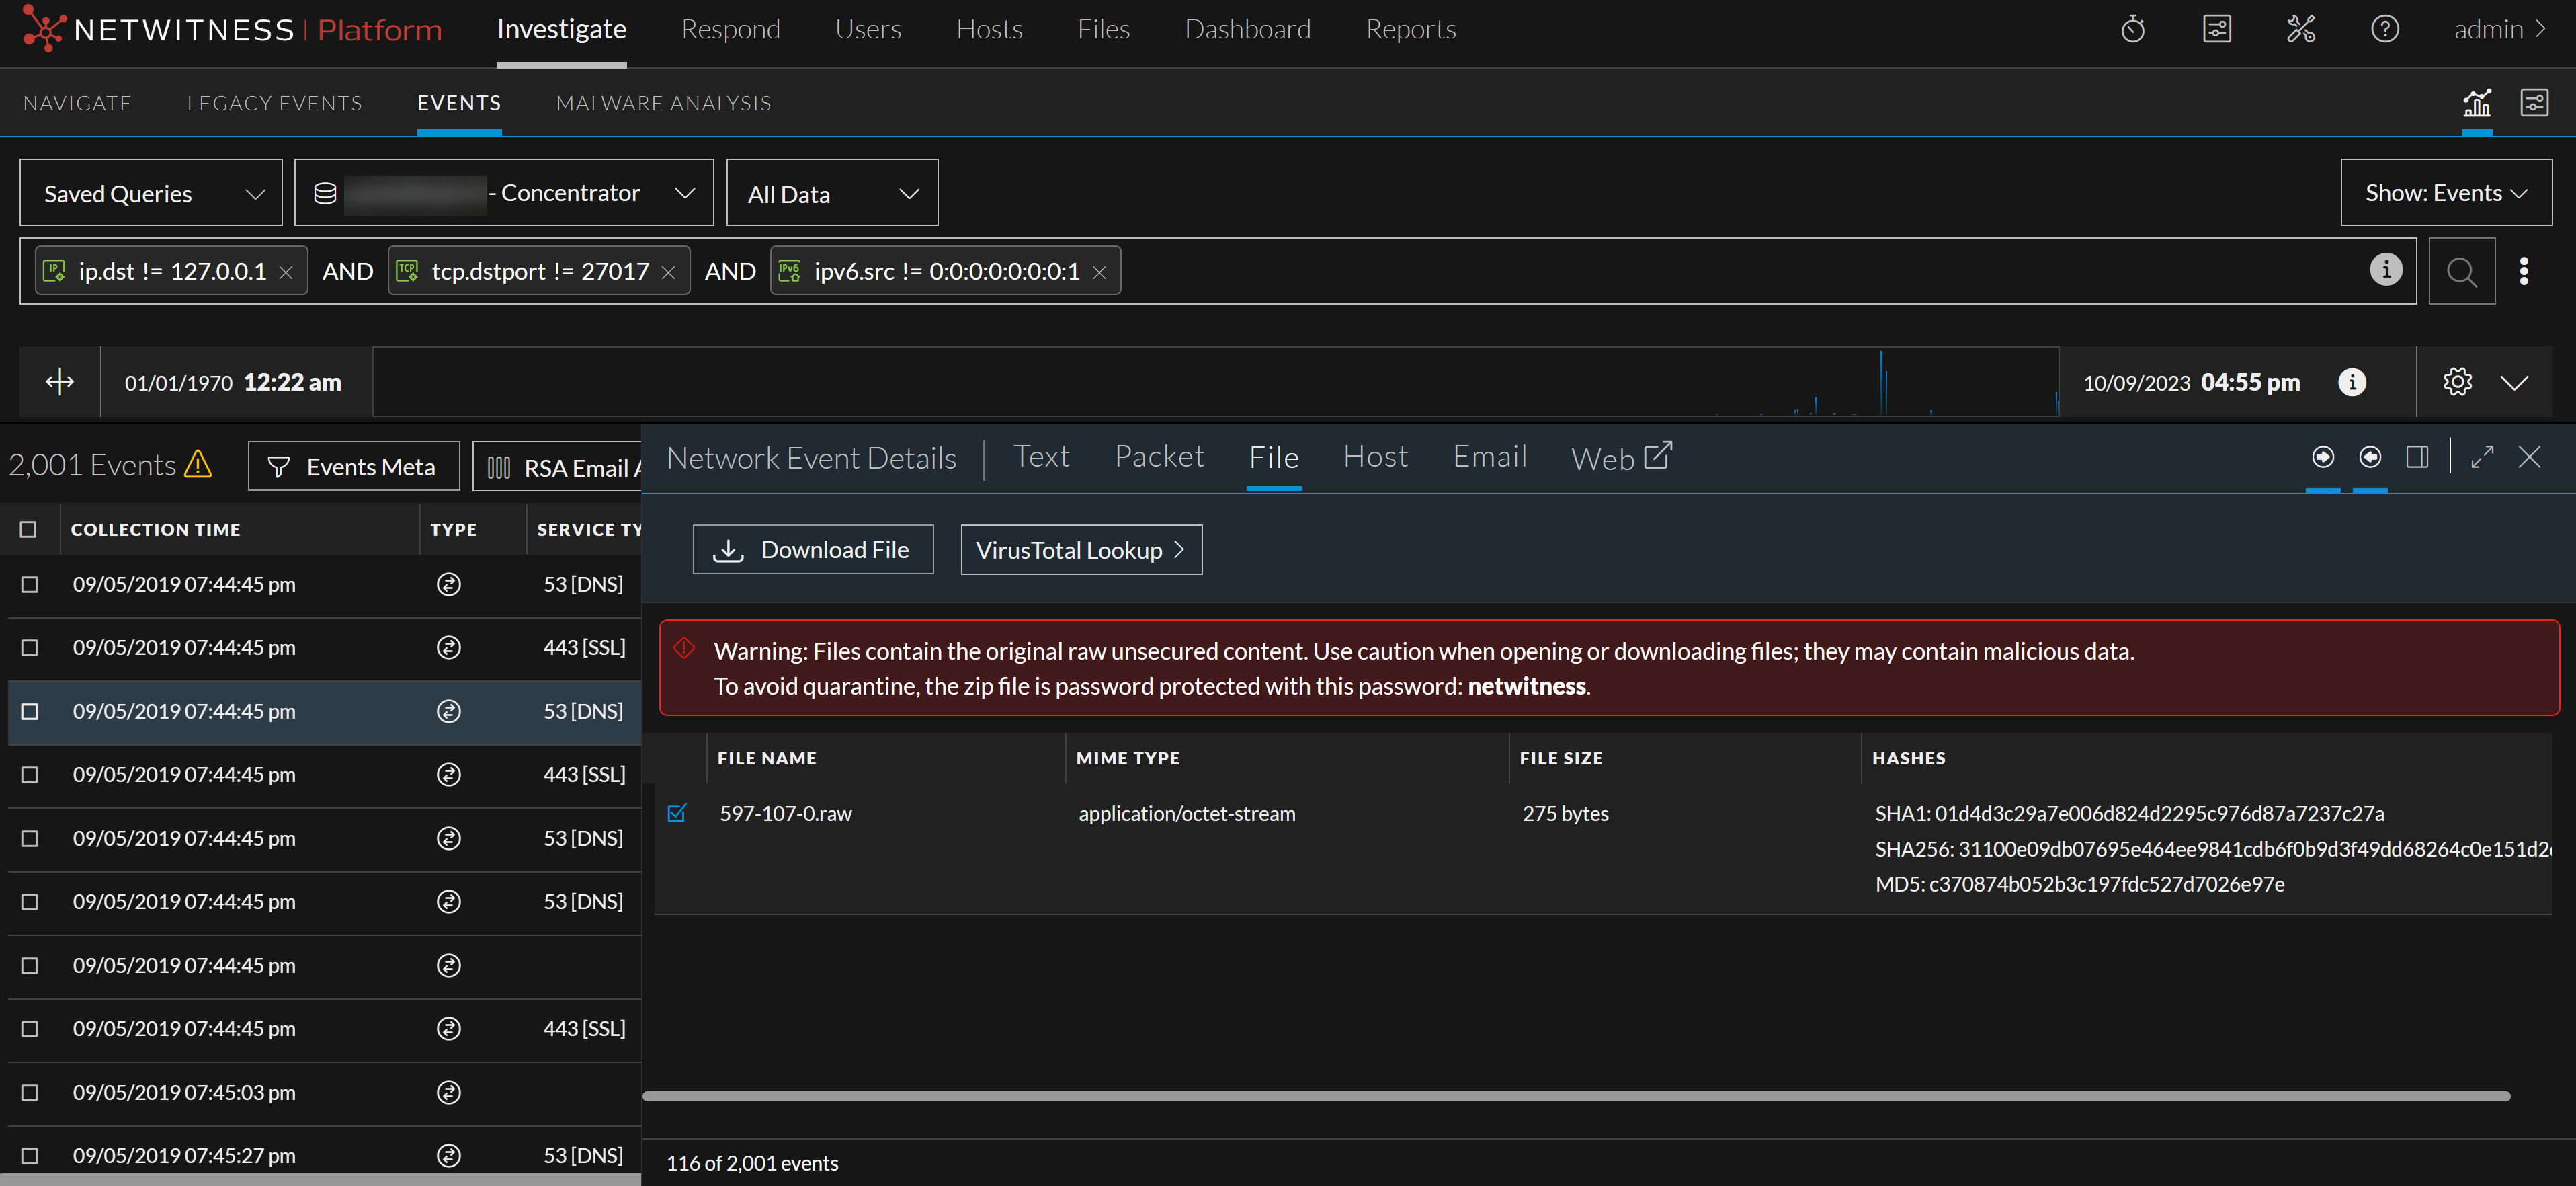Click the search magnifier in query bar
Viewport: 2576px width, 1186px height.
(x=2461, y=270)
